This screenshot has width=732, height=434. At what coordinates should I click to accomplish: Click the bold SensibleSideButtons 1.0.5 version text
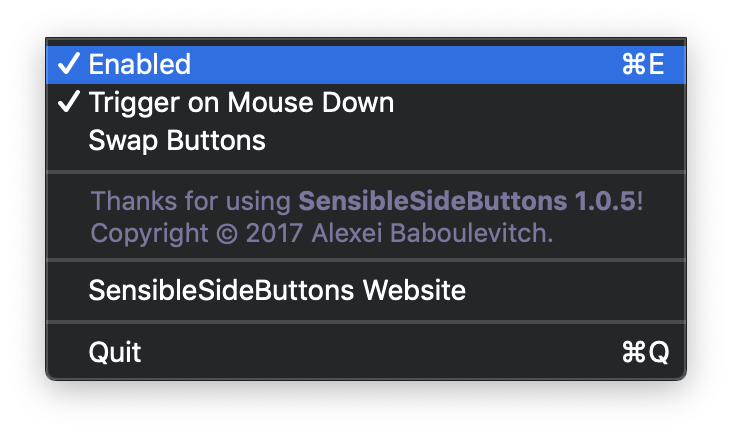point(467,201)
